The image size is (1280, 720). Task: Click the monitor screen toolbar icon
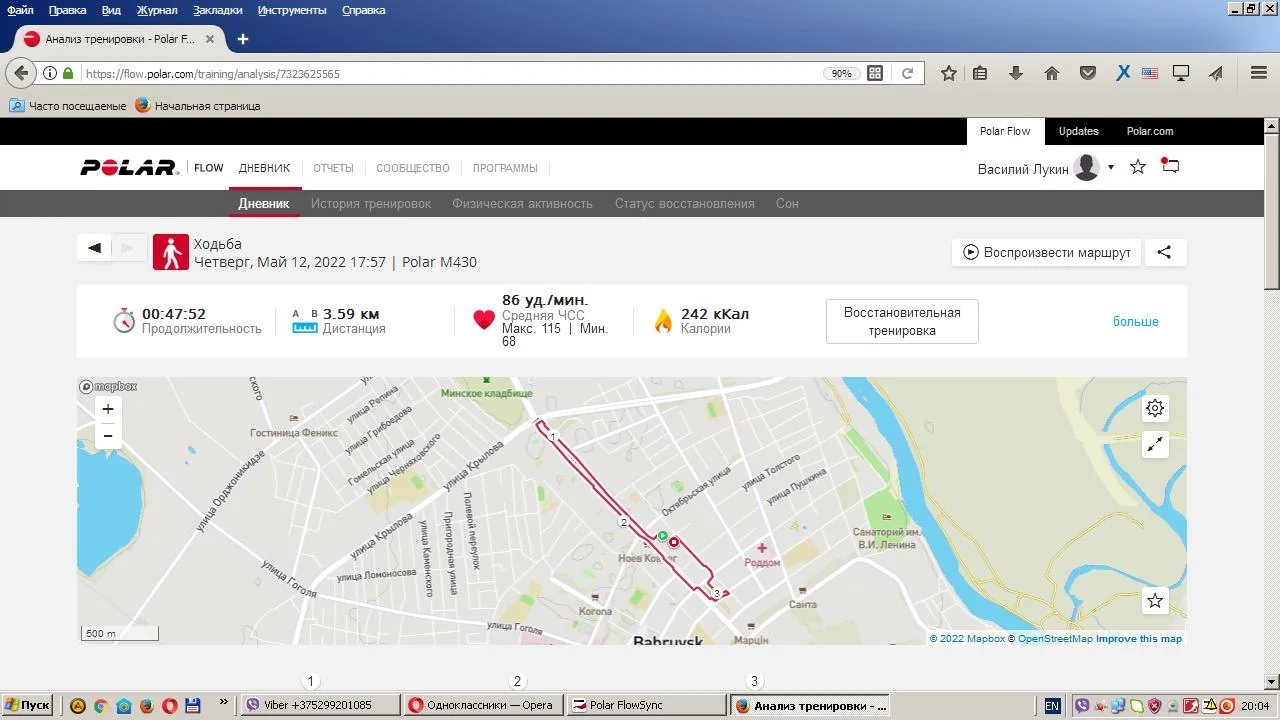click(x=1181, y=73)
